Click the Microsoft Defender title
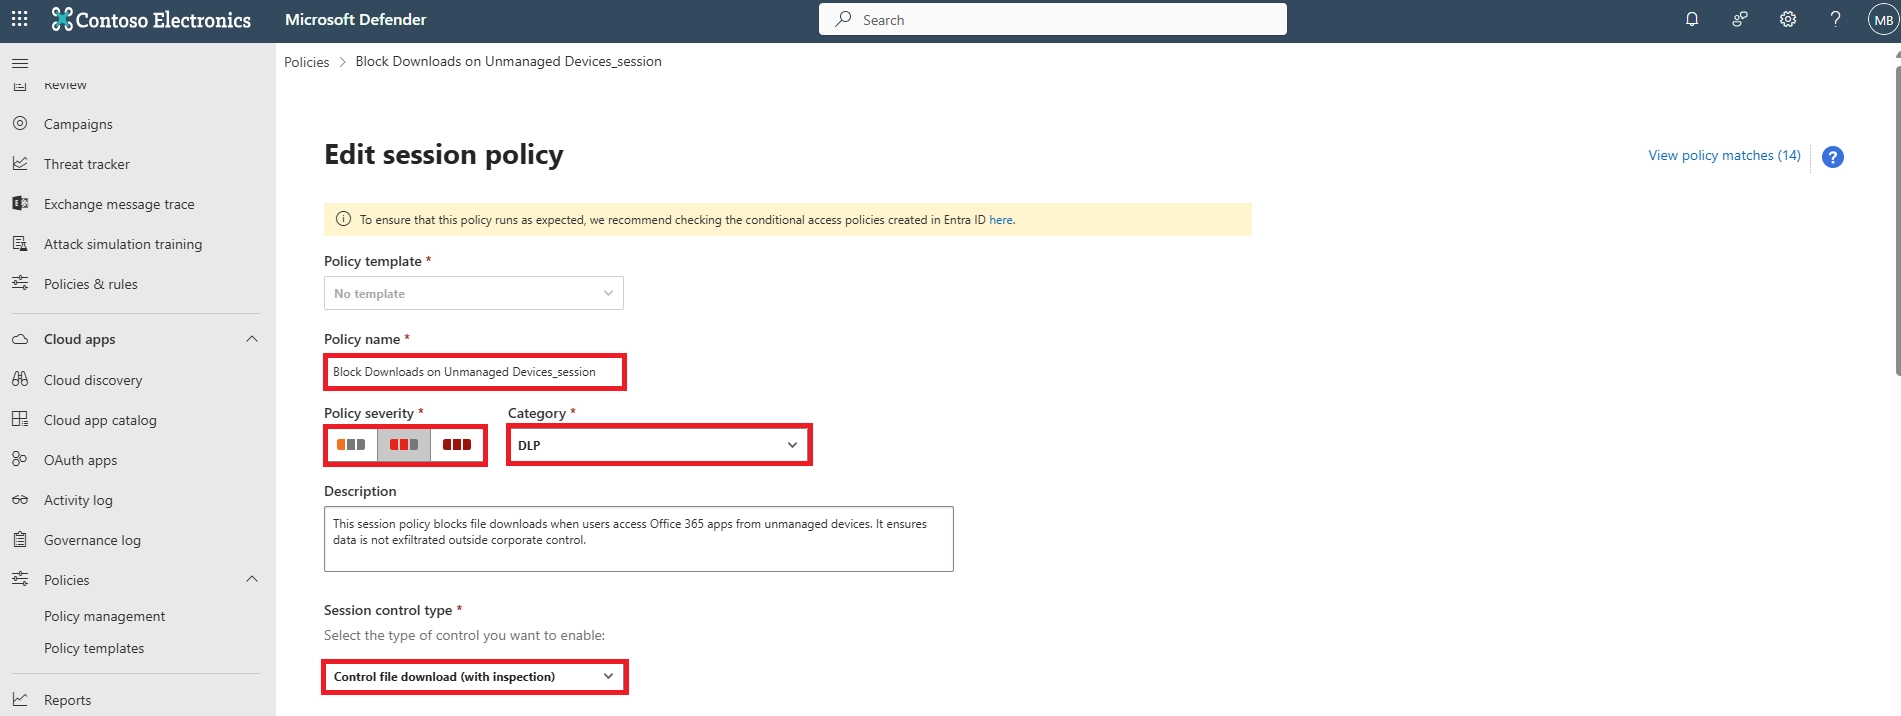The width and height of the screenshot is (1901, 716). coord(355,19)
